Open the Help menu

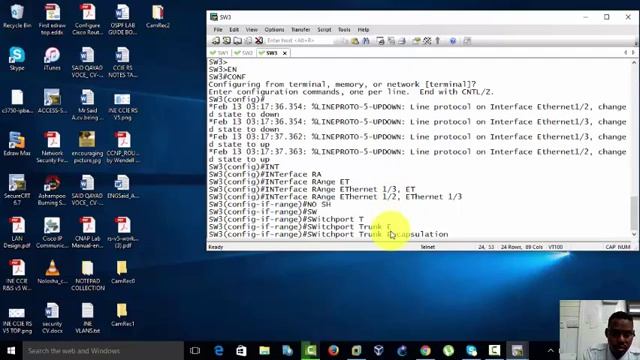tap(363, 30)
